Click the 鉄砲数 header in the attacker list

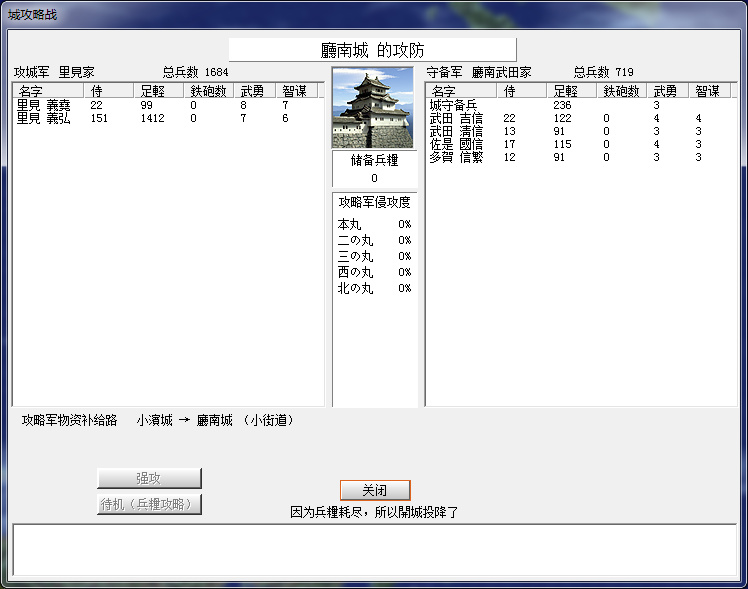click(x=208, y=91)
